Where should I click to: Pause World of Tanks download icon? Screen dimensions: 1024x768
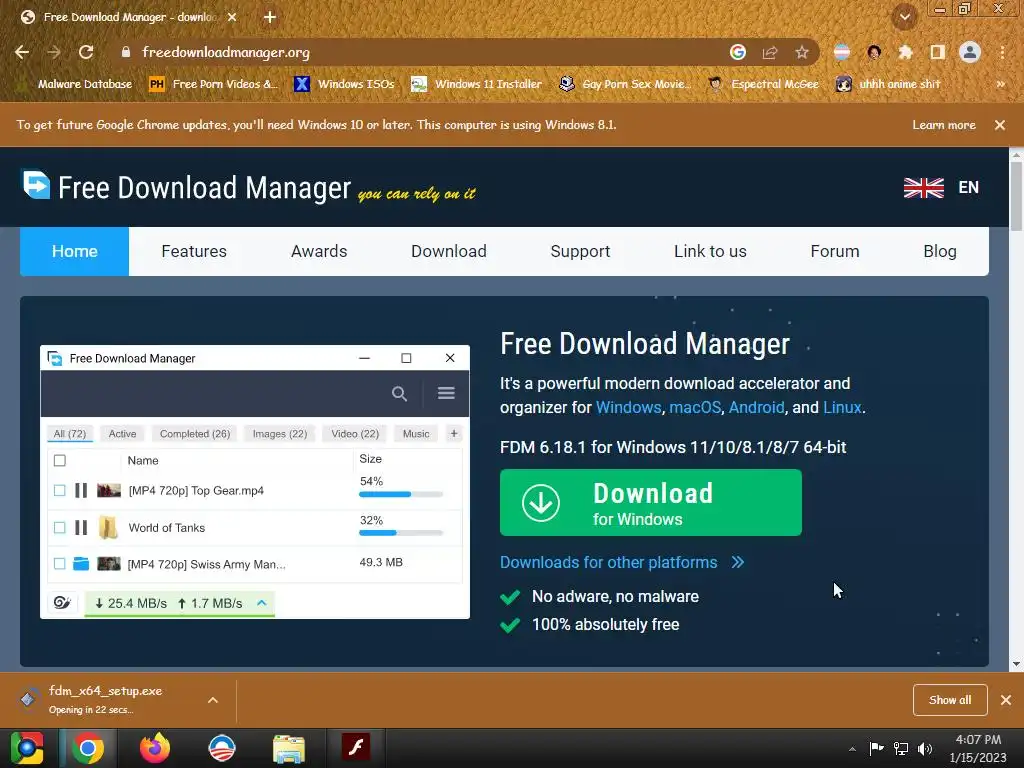coord(81,527)
